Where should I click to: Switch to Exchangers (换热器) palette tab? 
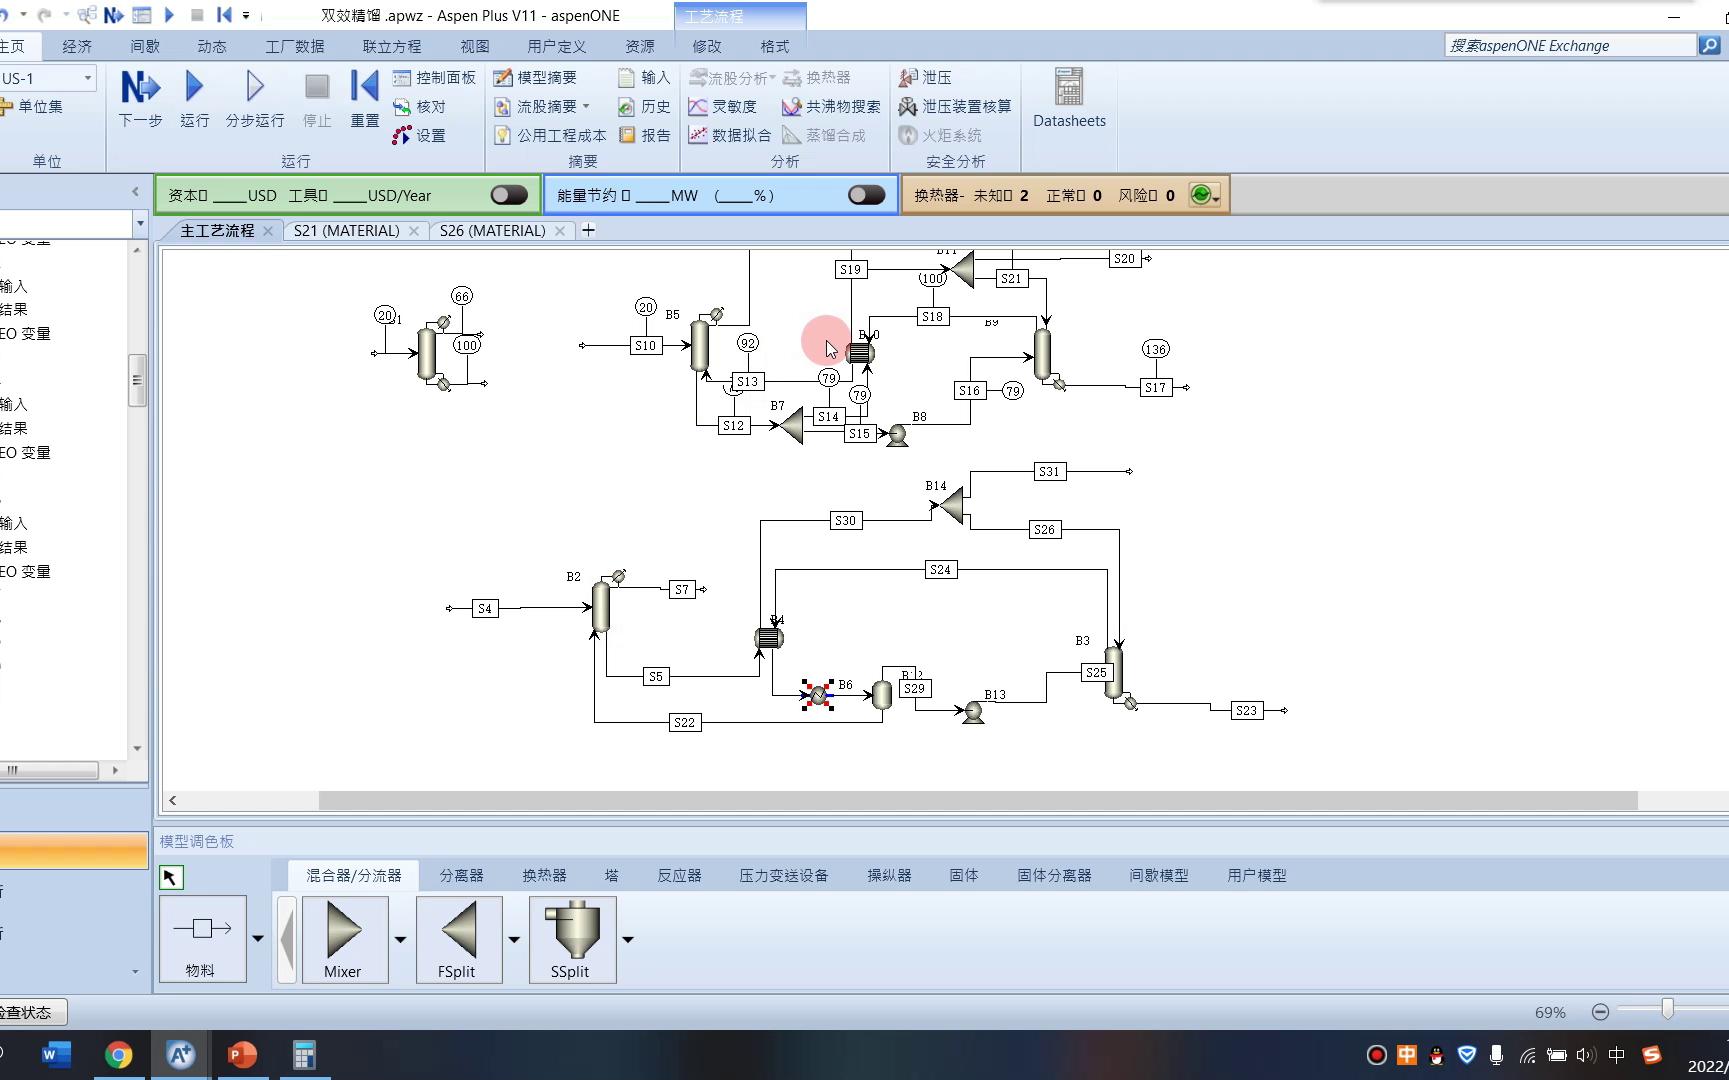[x=544, y=875]
